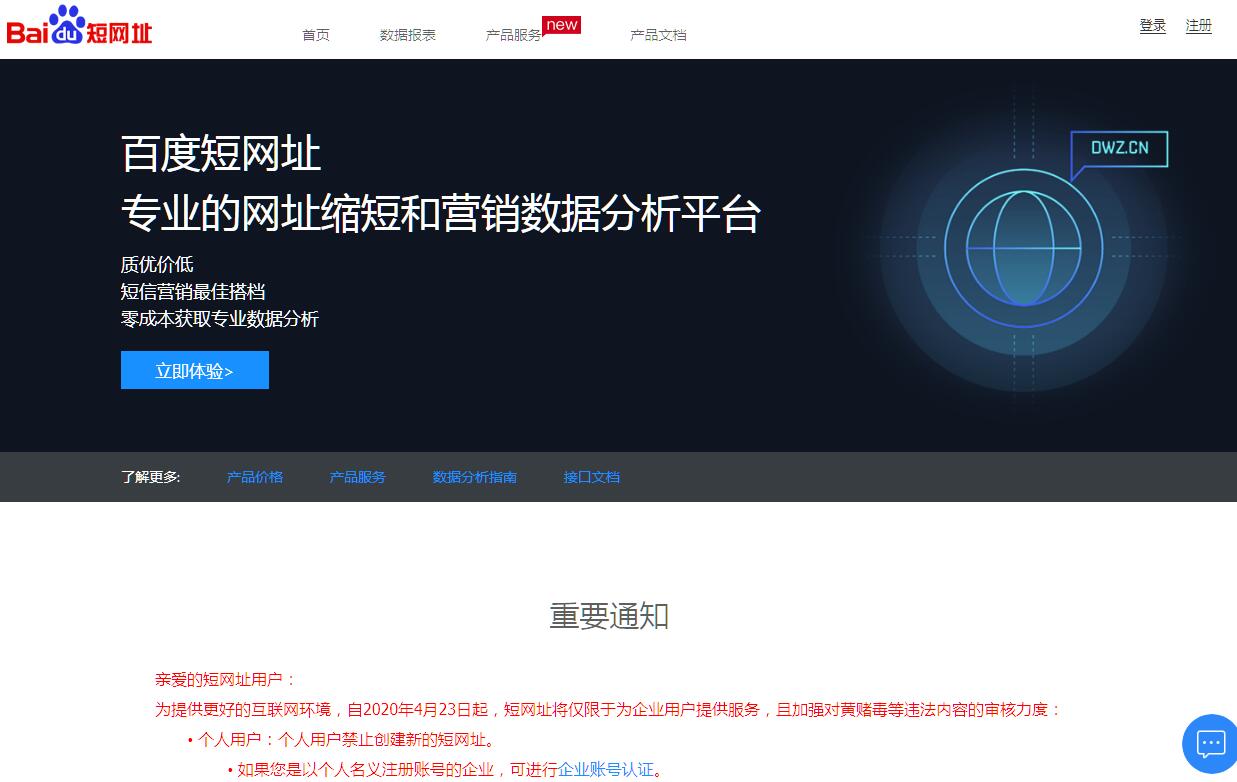Click the red "new" badge
The width and height of the screenshot is (1237, 782).
click(x=561, y=25)
